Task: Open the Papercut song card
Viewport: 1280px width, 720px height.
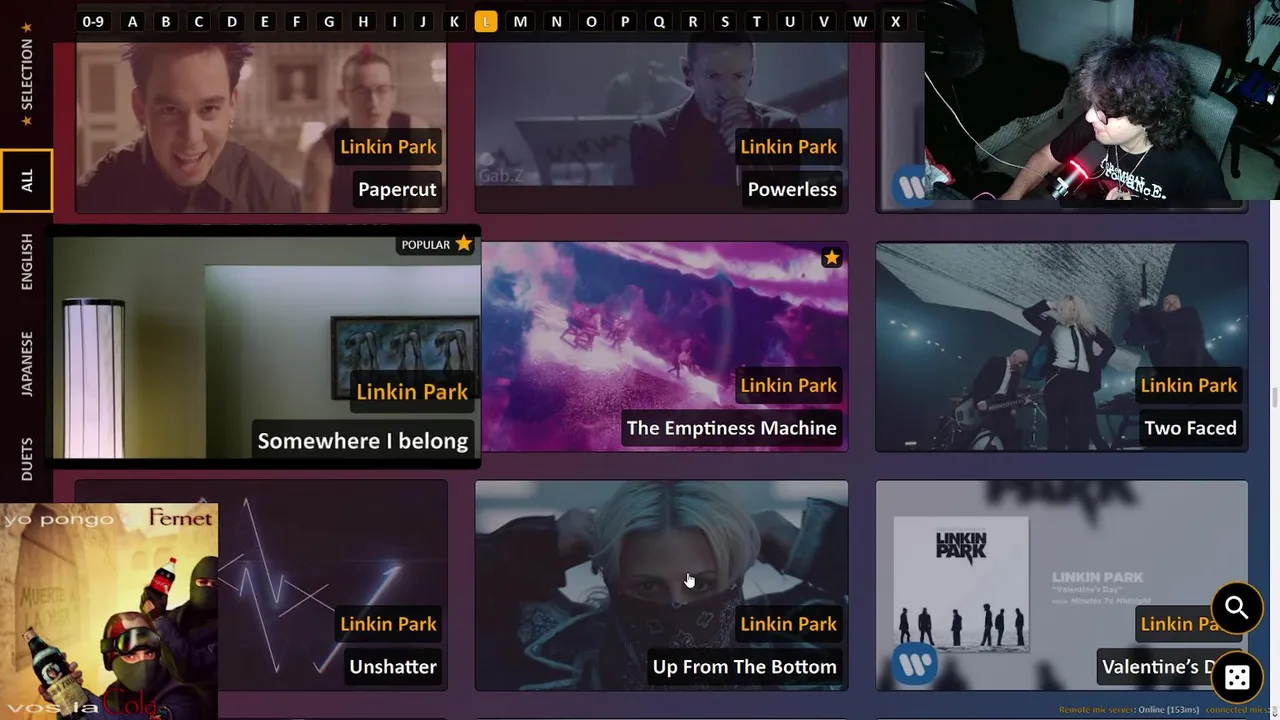Action: click(261, 127)
